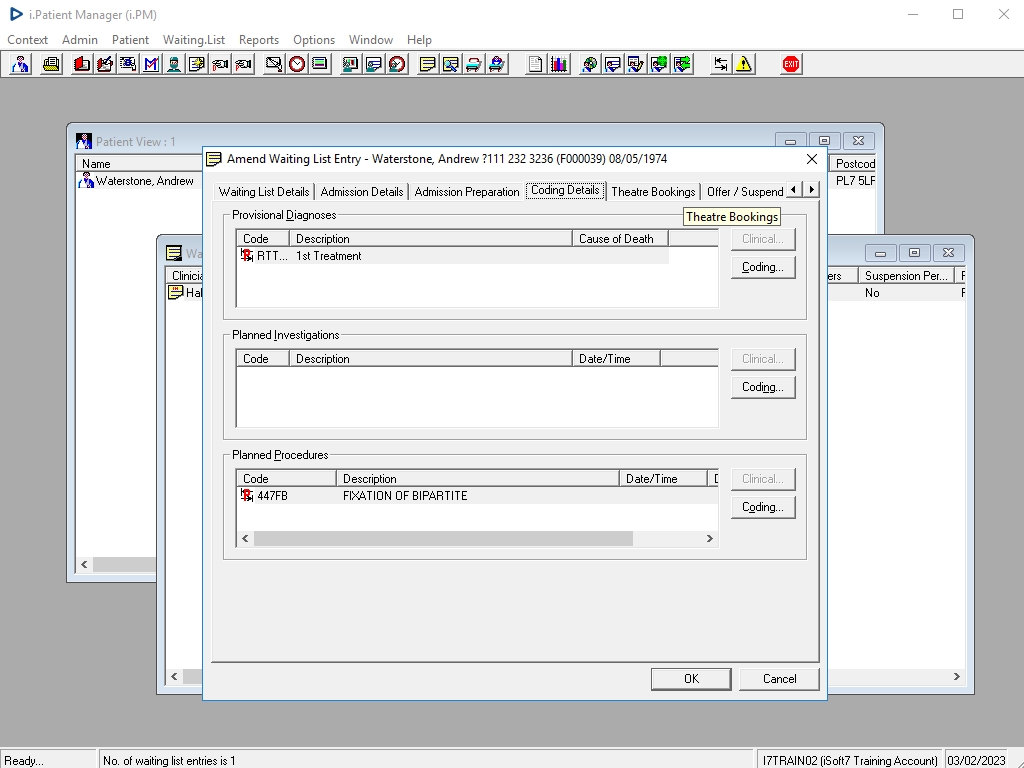
Task: Click the yellow warning triangle toolbar icon
Action: (x=744, y=64)
